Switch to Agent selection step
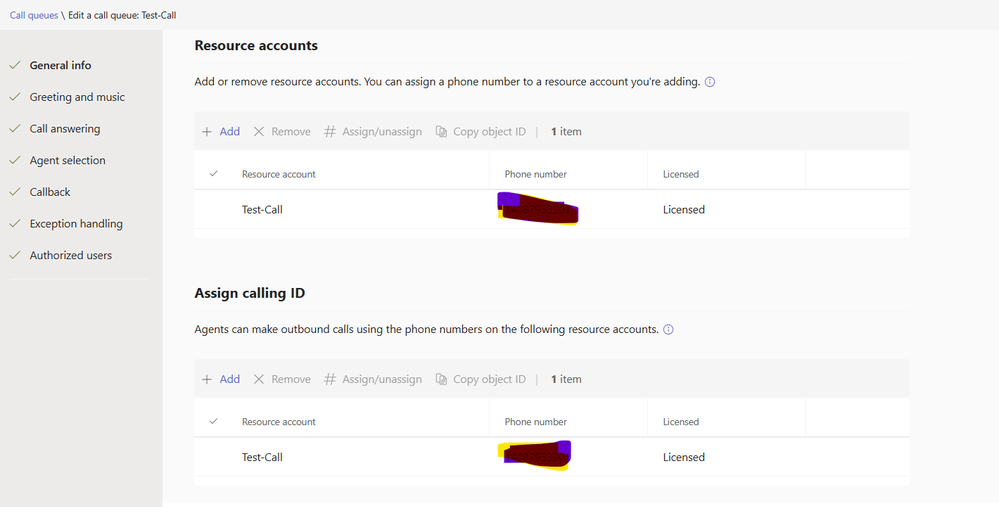 click(x=67, y=160)
